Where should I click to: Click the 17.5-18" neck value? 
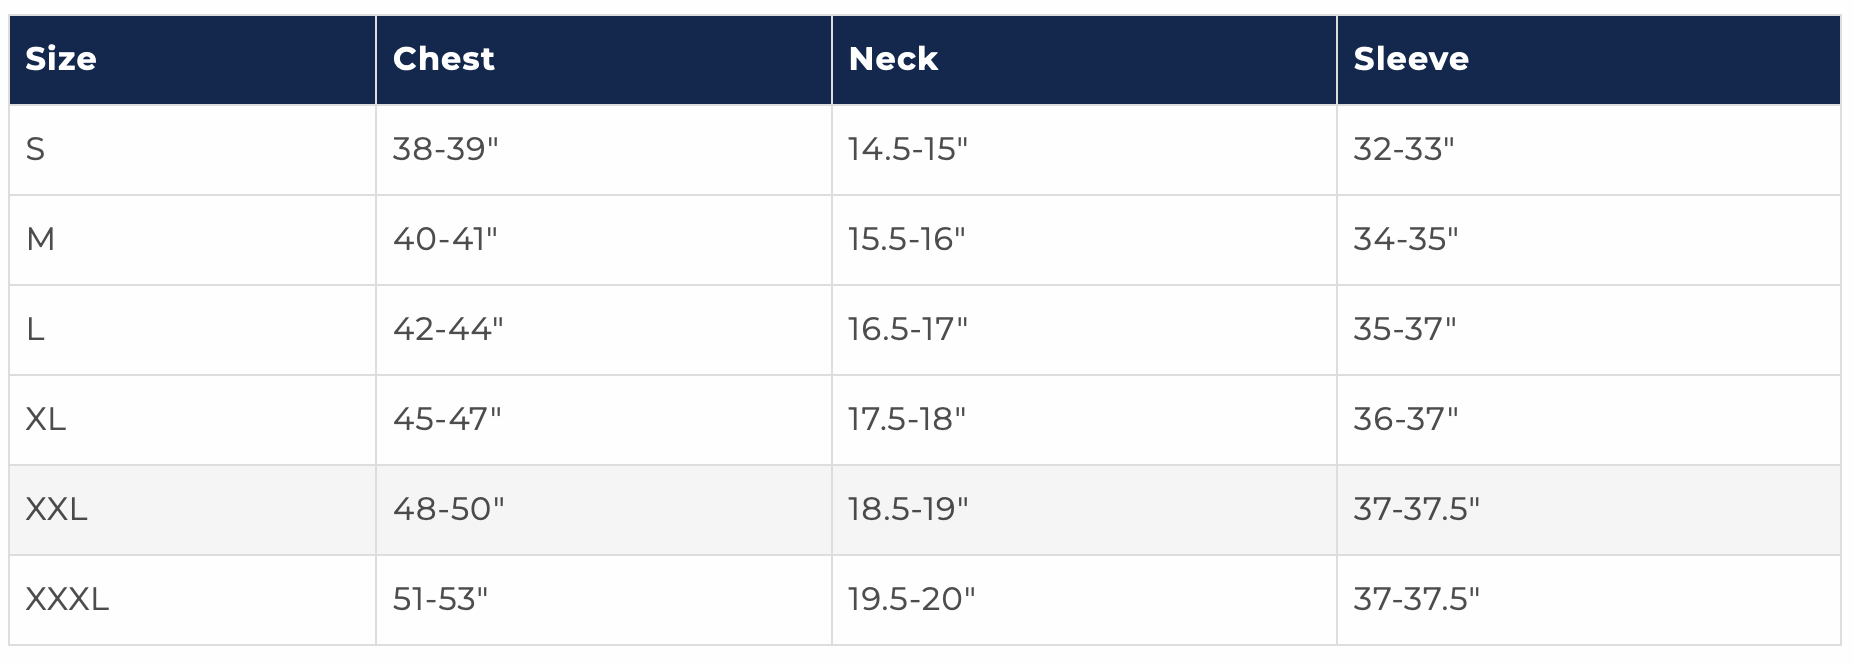click(x=907, y=420)
